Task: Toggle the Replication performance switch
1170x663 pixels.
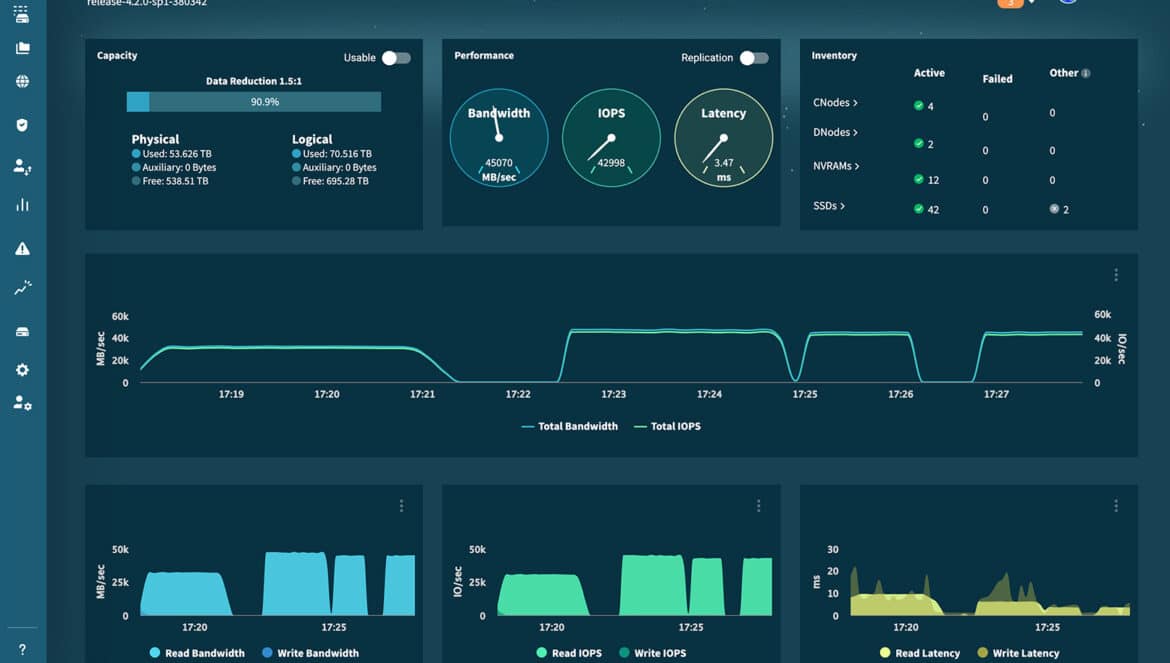Action: click(754, 57)
